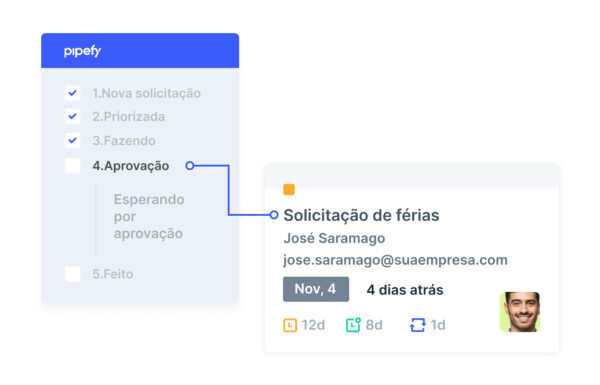Click the blue repeat arrows 1d icon

click(417, 325)
